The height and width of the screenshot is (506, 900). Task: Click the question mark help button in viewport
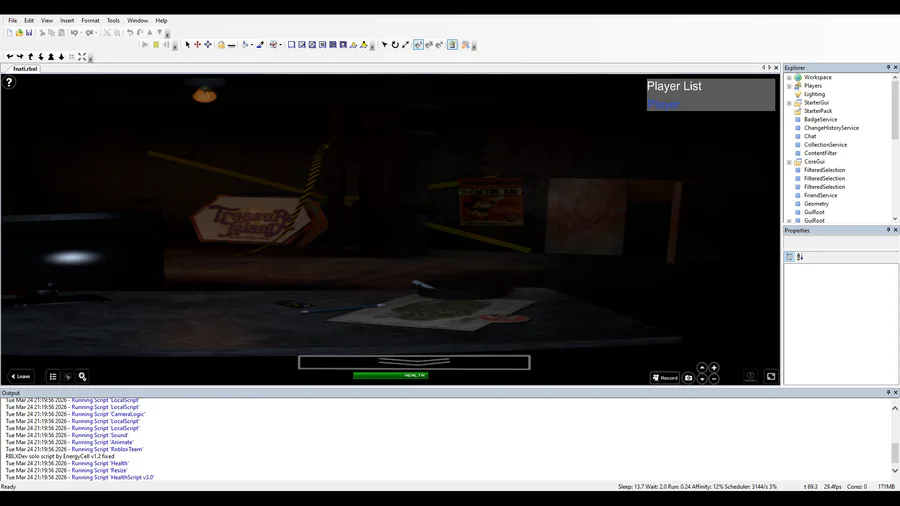(9, 83)
